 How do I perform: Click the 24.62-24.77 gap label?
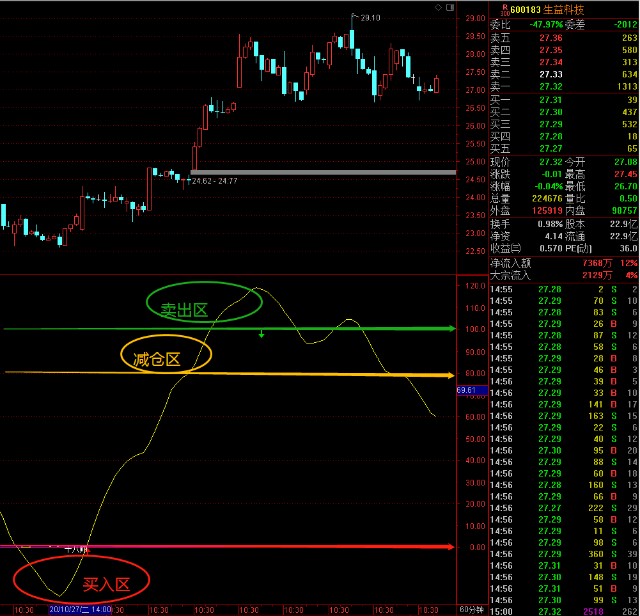click(213, 181)
